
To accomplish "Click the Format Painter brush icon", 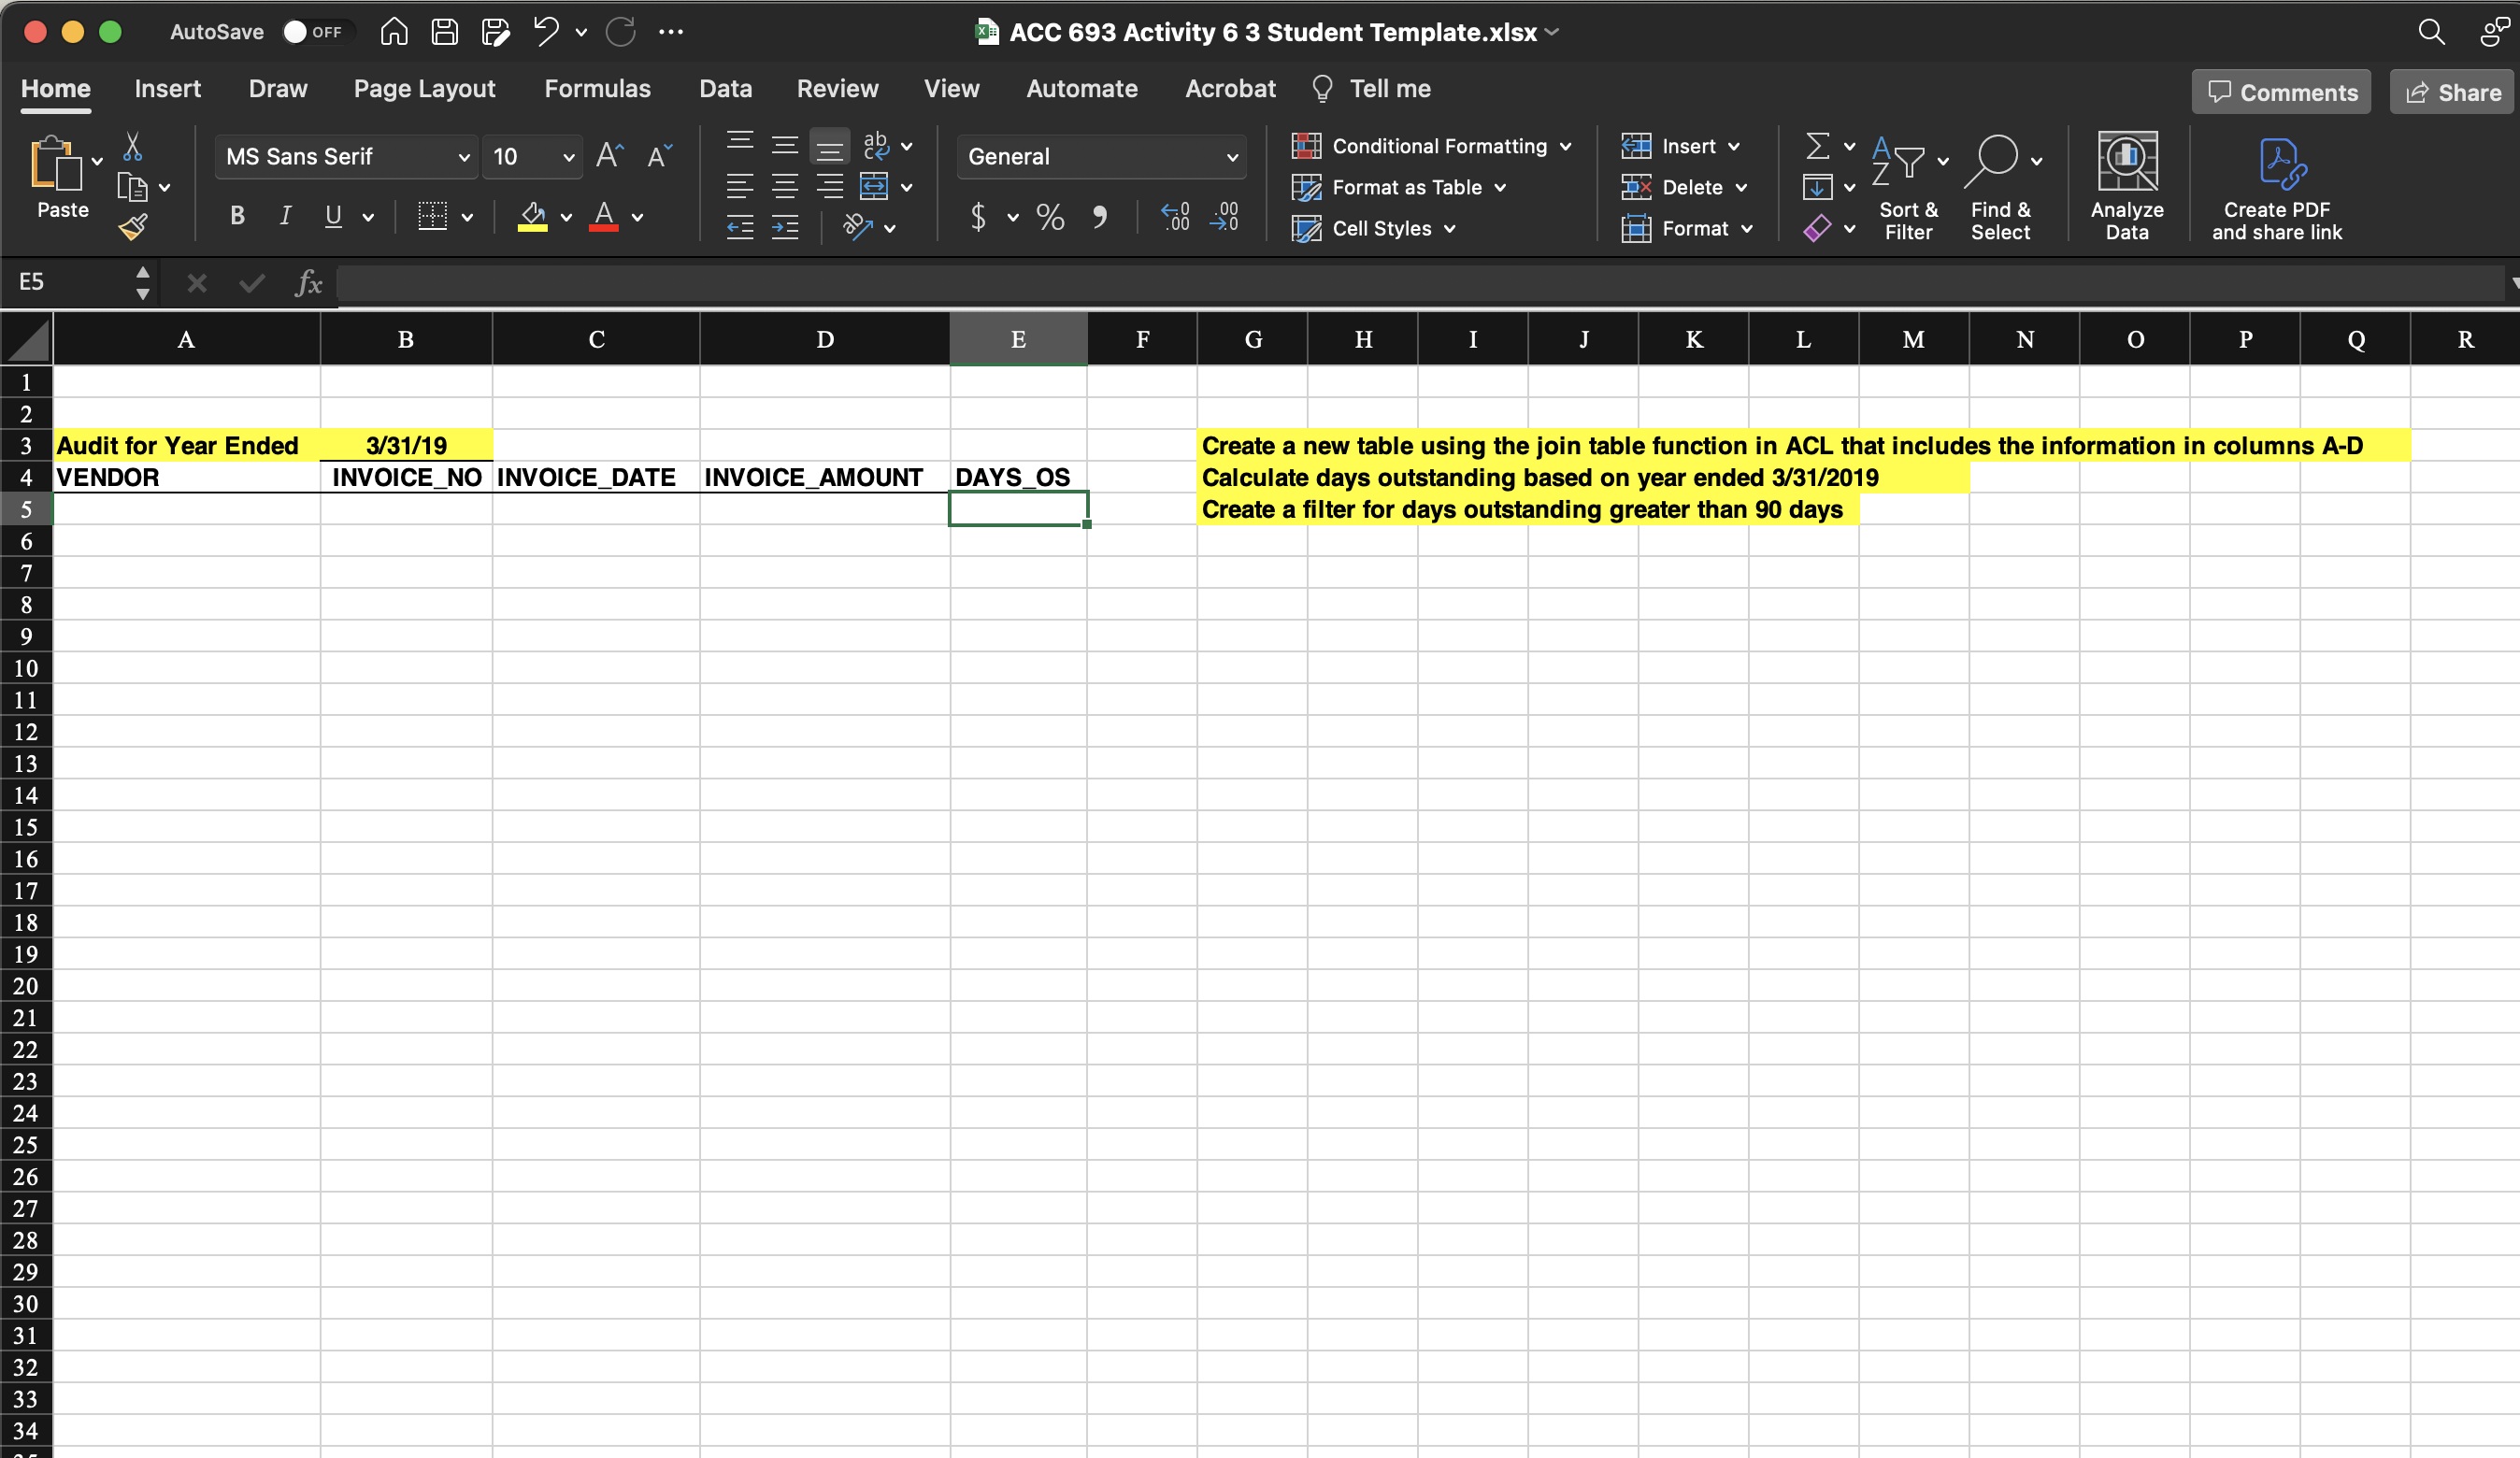I will tap(133, 227).
